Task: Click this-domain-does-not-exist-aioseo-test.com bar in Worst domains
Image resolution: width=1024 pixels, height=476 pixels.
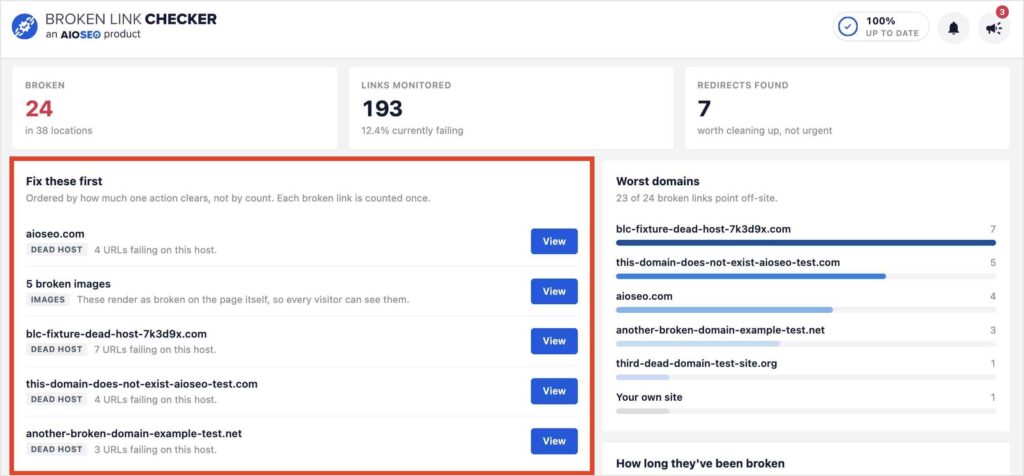Action: click(806, 276)
